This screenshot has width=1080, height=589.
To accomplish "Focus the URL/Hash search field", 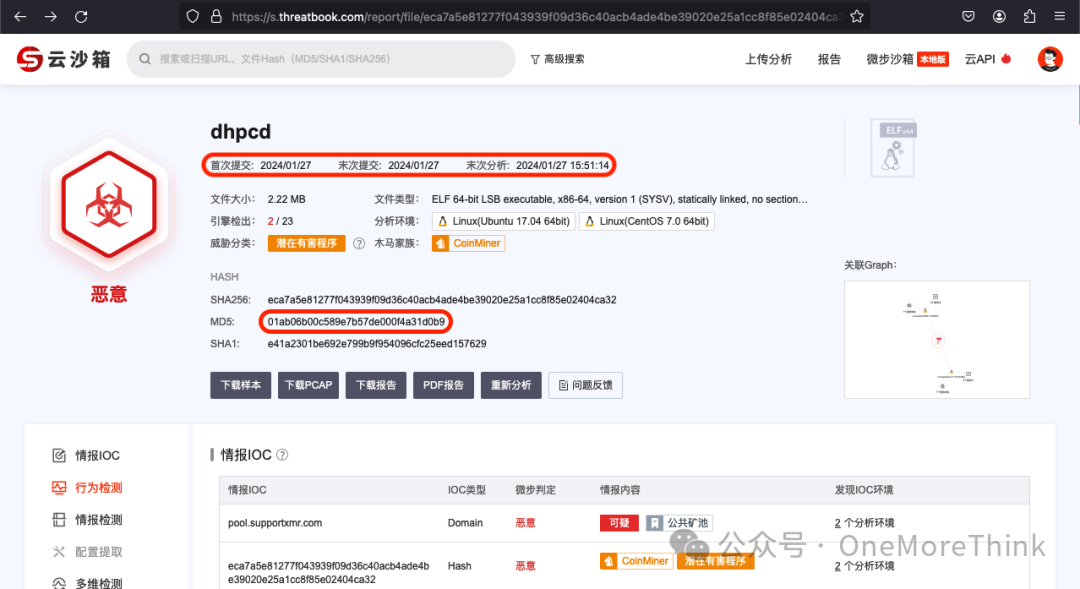I will pyautogui.click(x=321, y=59).
